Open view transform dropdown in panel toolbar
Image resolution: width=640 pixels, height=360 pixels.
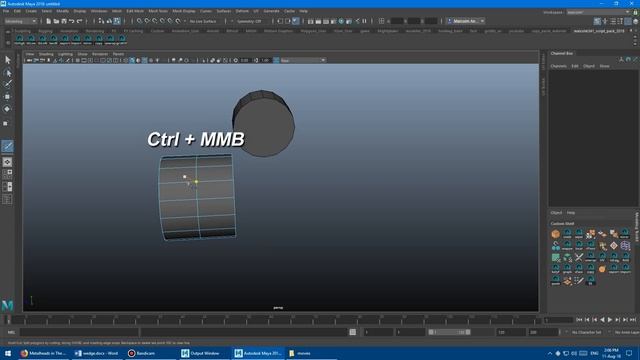303,60
